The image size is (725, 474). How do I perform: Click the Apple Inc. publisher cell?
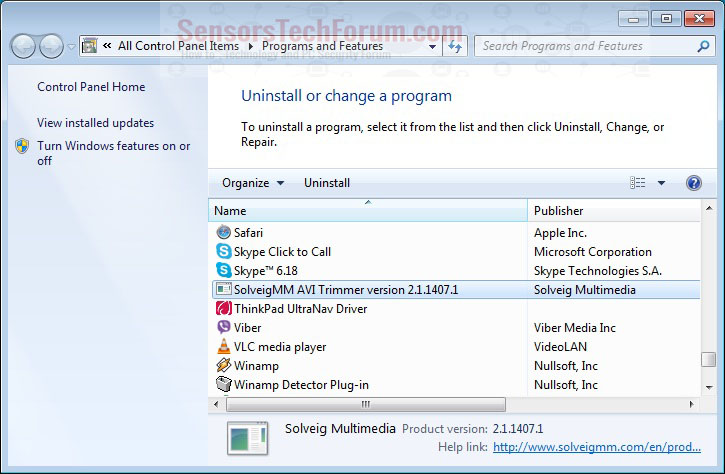pyautogui.click(x=560, y=233)
